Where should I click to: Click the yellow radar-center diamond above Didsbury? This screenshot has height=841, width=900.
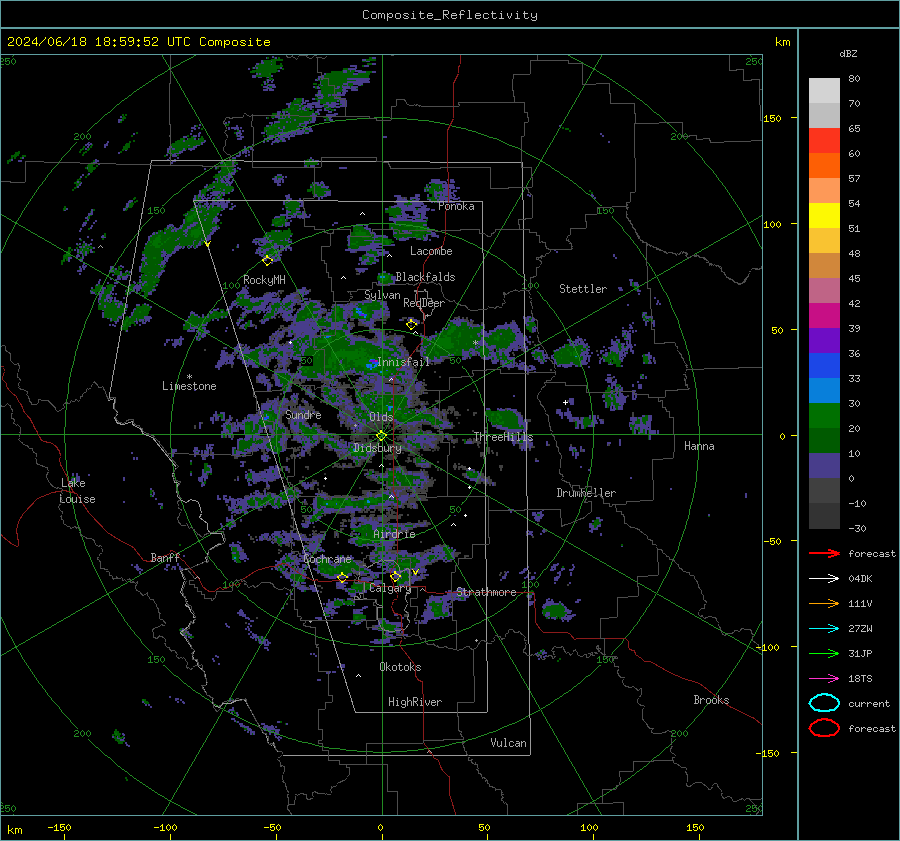click(x=381, y=436)
